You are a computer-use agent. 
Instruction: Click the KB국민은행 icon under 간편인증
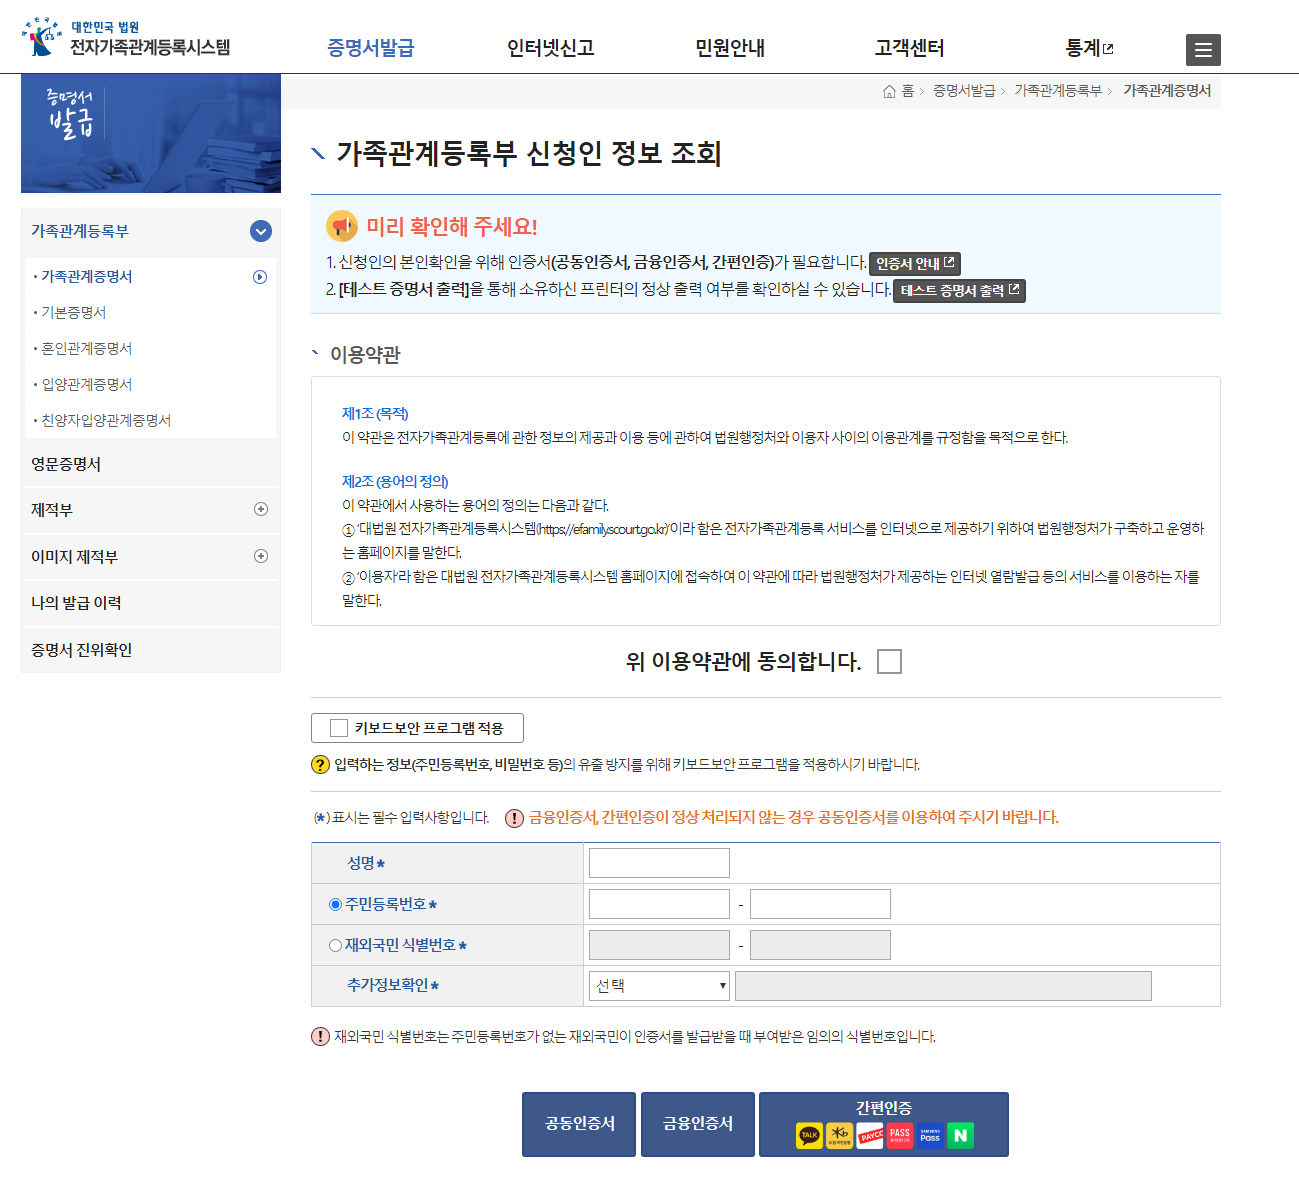(x=840, y=1136)
